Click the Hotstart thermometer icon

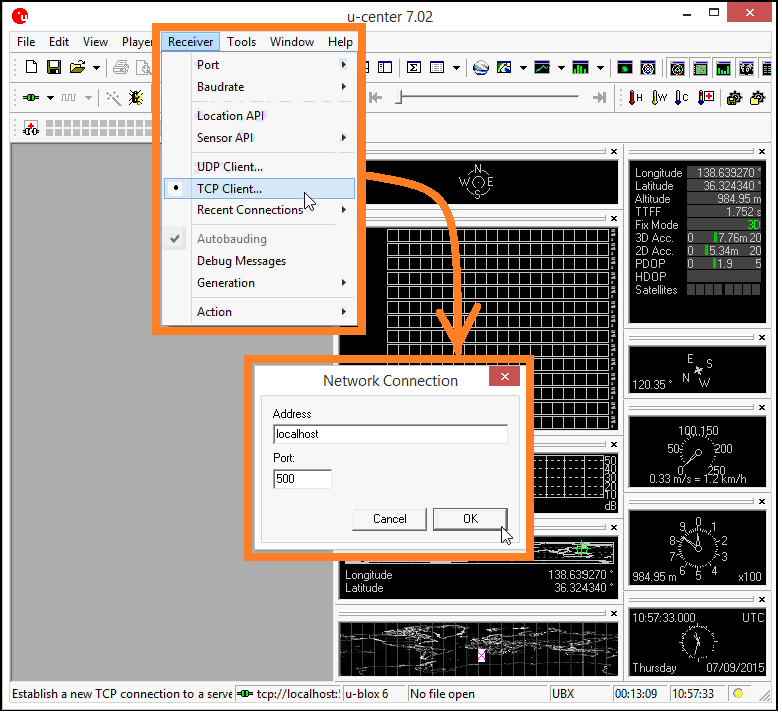(x=636, y=98)
